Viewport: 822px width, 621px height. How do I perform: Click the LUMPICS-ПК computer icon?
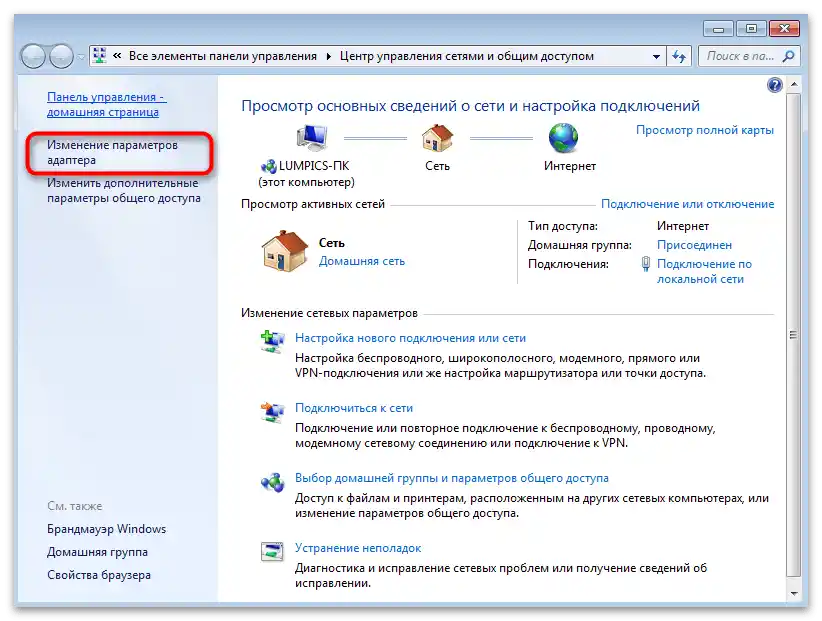click(x=312, y=138)
